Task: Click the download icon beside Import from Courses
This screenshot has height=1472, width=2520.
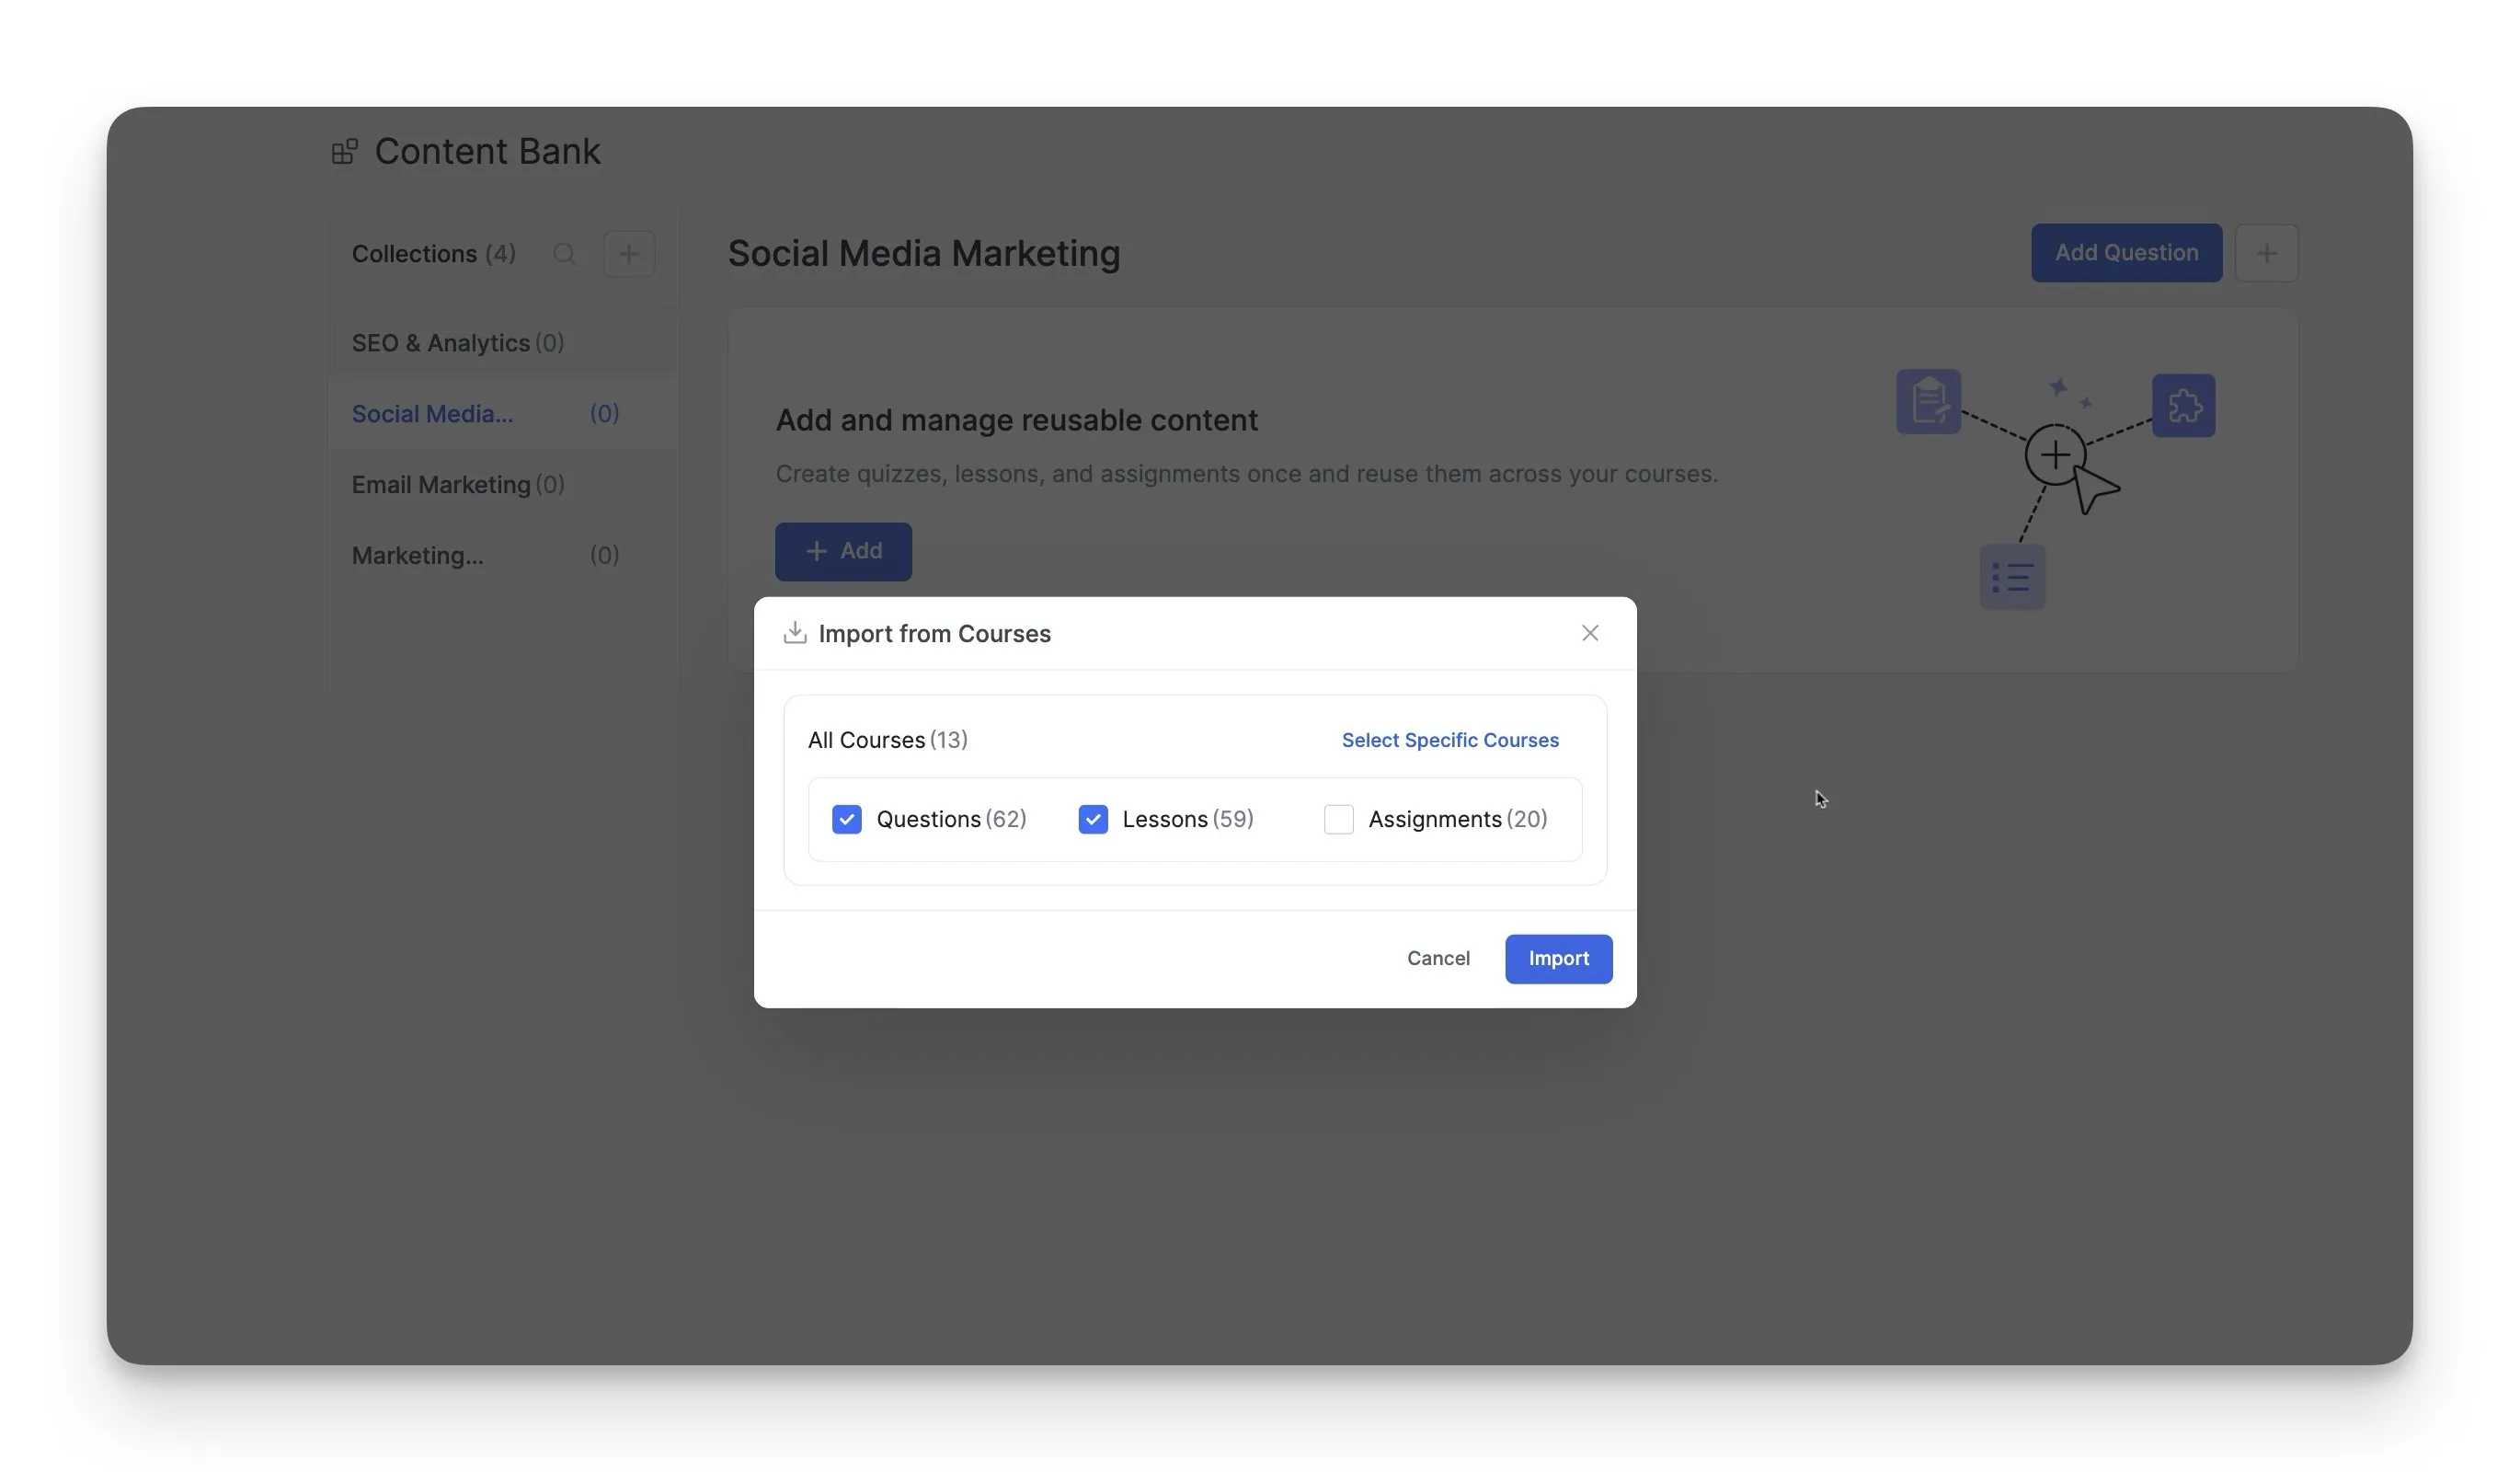Action: click(795, 632)
